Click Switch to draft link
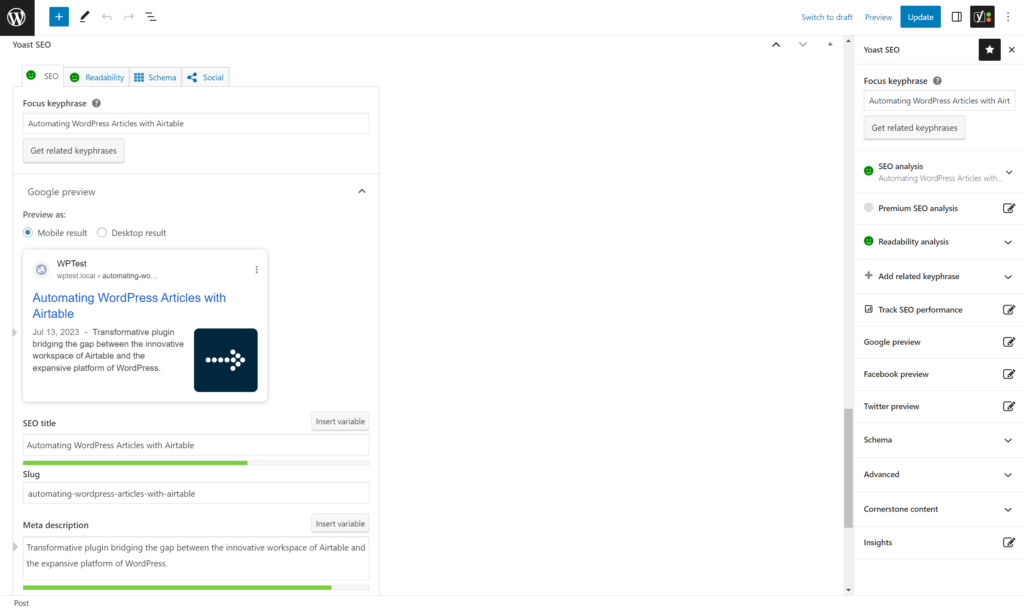Viewport: 1024px width, 608px height. [827, 17]
